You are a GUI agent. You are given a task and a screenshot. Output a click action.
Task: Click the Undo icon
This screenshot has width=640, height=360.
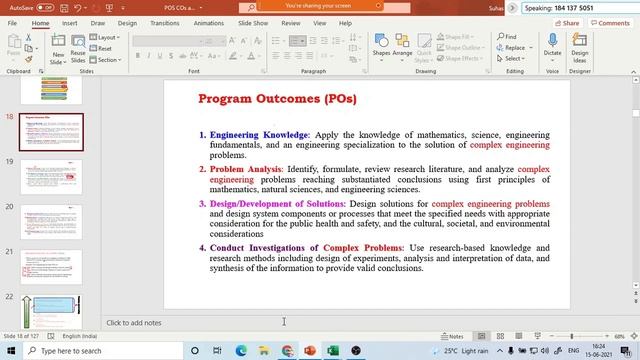pyautogui.click(x=78, y=8)
